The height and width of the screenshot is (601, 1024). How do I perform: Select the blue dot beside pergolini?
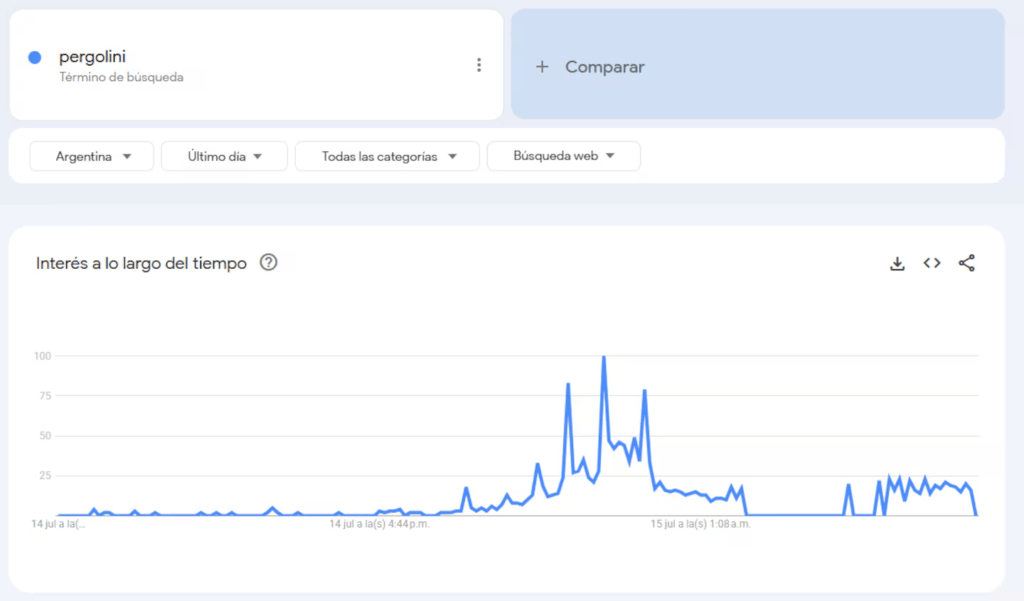pos(35,58)
